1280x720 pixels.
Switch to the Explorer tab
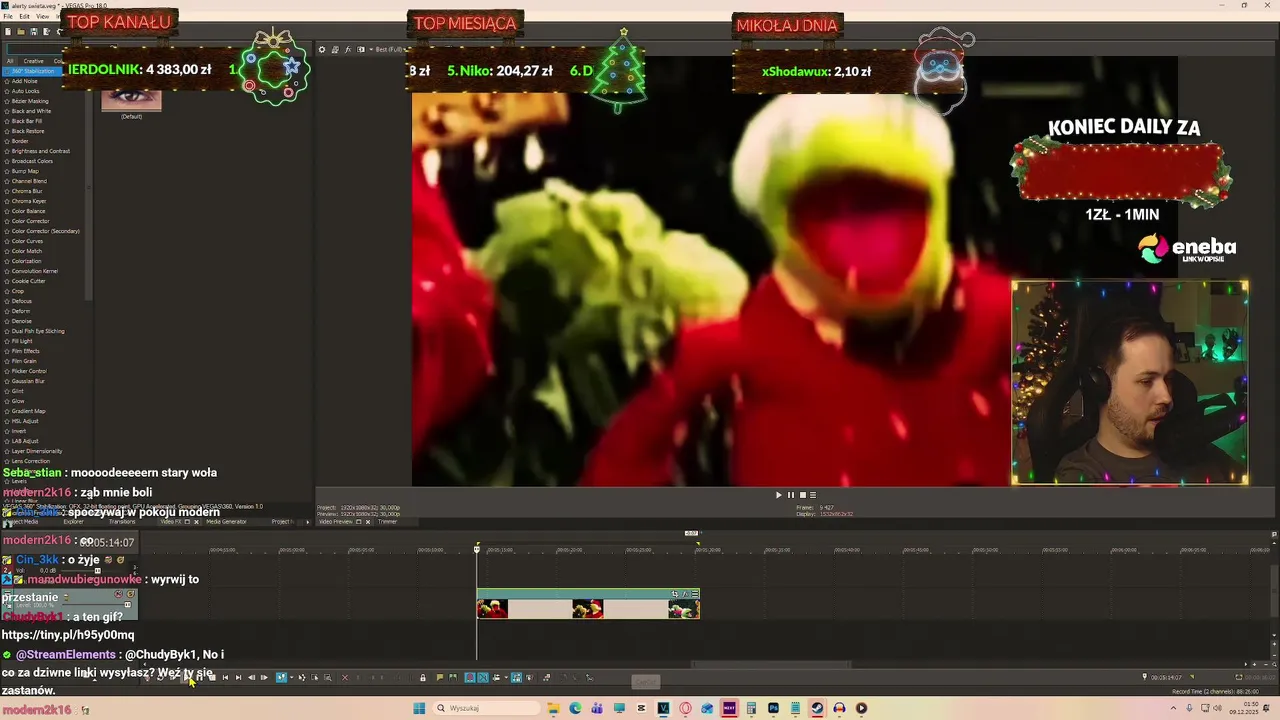(x=74, y=522)
